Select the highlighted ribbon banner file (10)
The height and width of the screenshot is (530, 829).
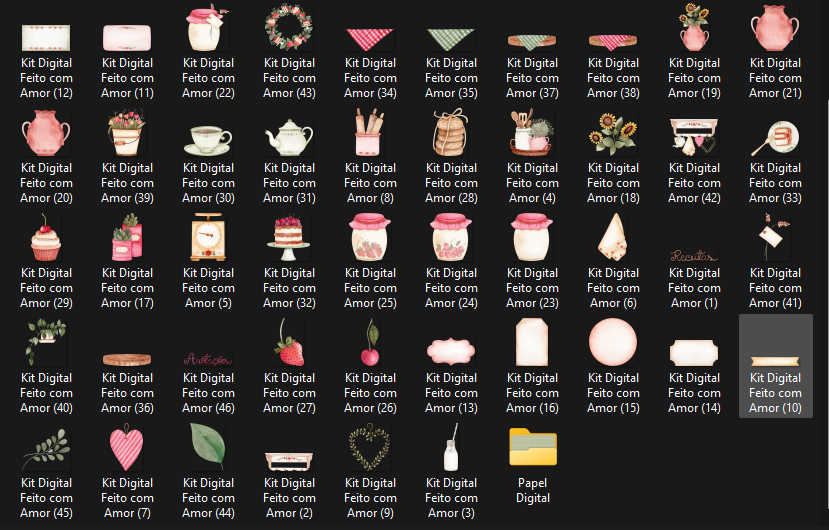(776, 366)
